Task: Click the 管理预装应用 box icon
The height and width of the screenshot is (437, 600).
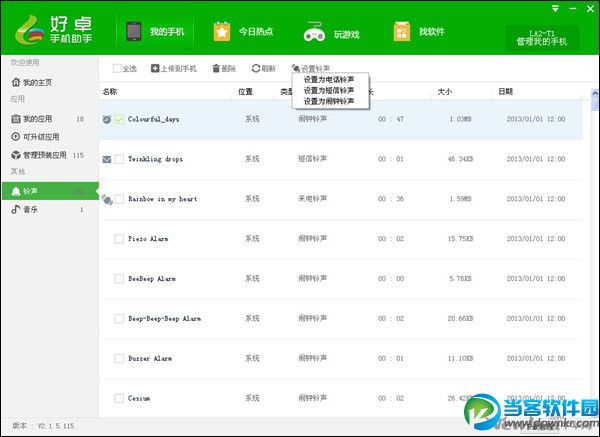Action: 16,155
